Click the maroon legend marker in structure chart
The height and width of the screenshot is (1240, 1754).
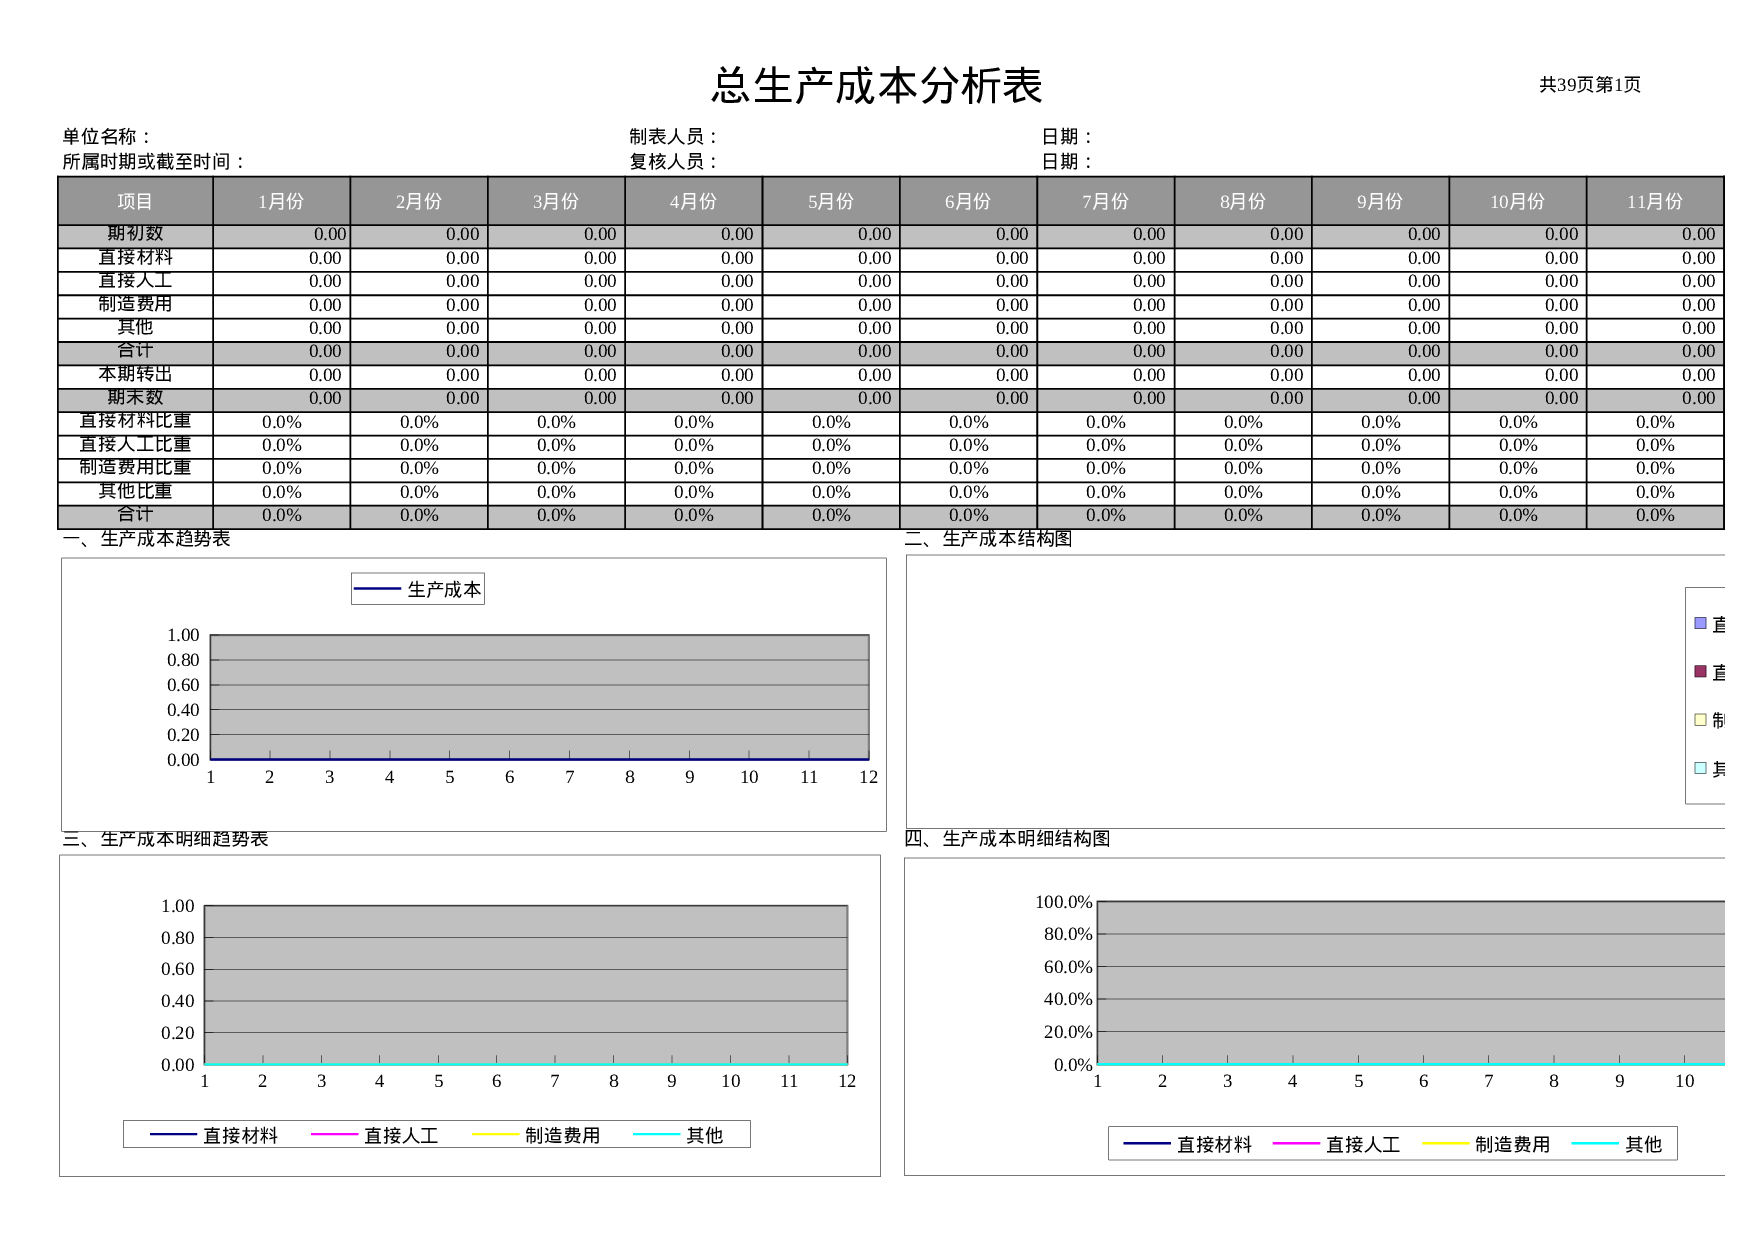click(x=1700, y=671)
